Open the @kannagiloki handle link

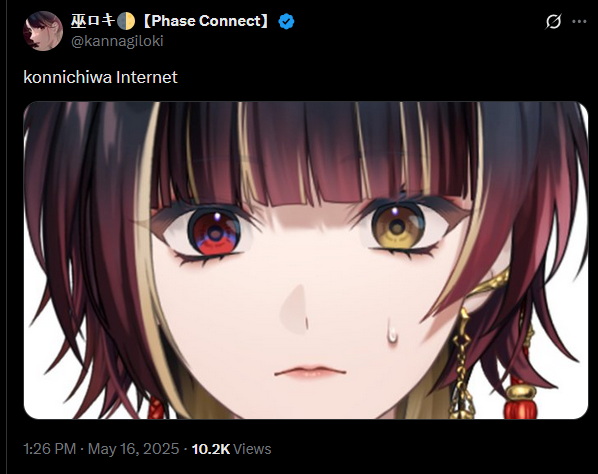(117, 41)
